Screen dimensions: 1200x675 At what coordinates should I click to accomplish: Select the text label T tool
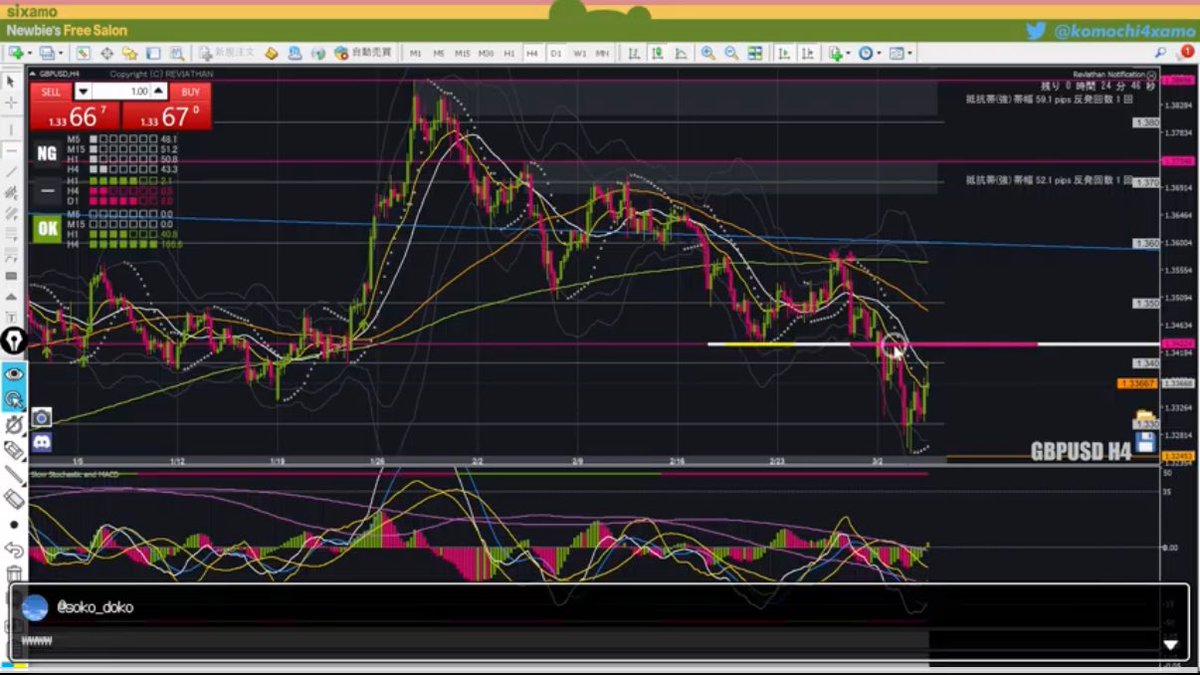pos(12,316)
